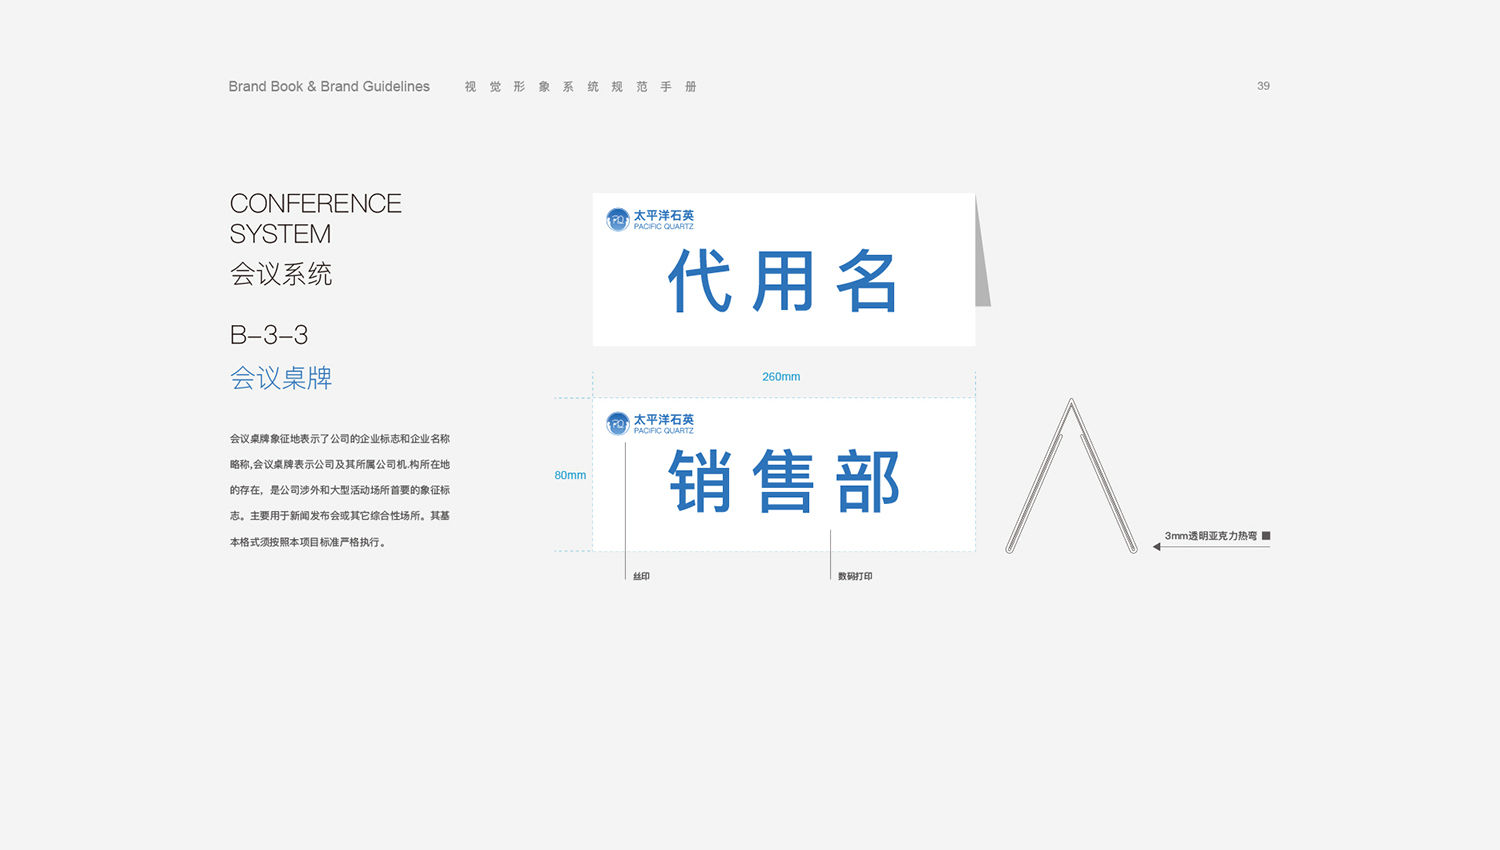This screenshot has height=850, width=1500.
Task: Click the 视觉形象系统规范手册 header text
Action: tap(580, 87)
